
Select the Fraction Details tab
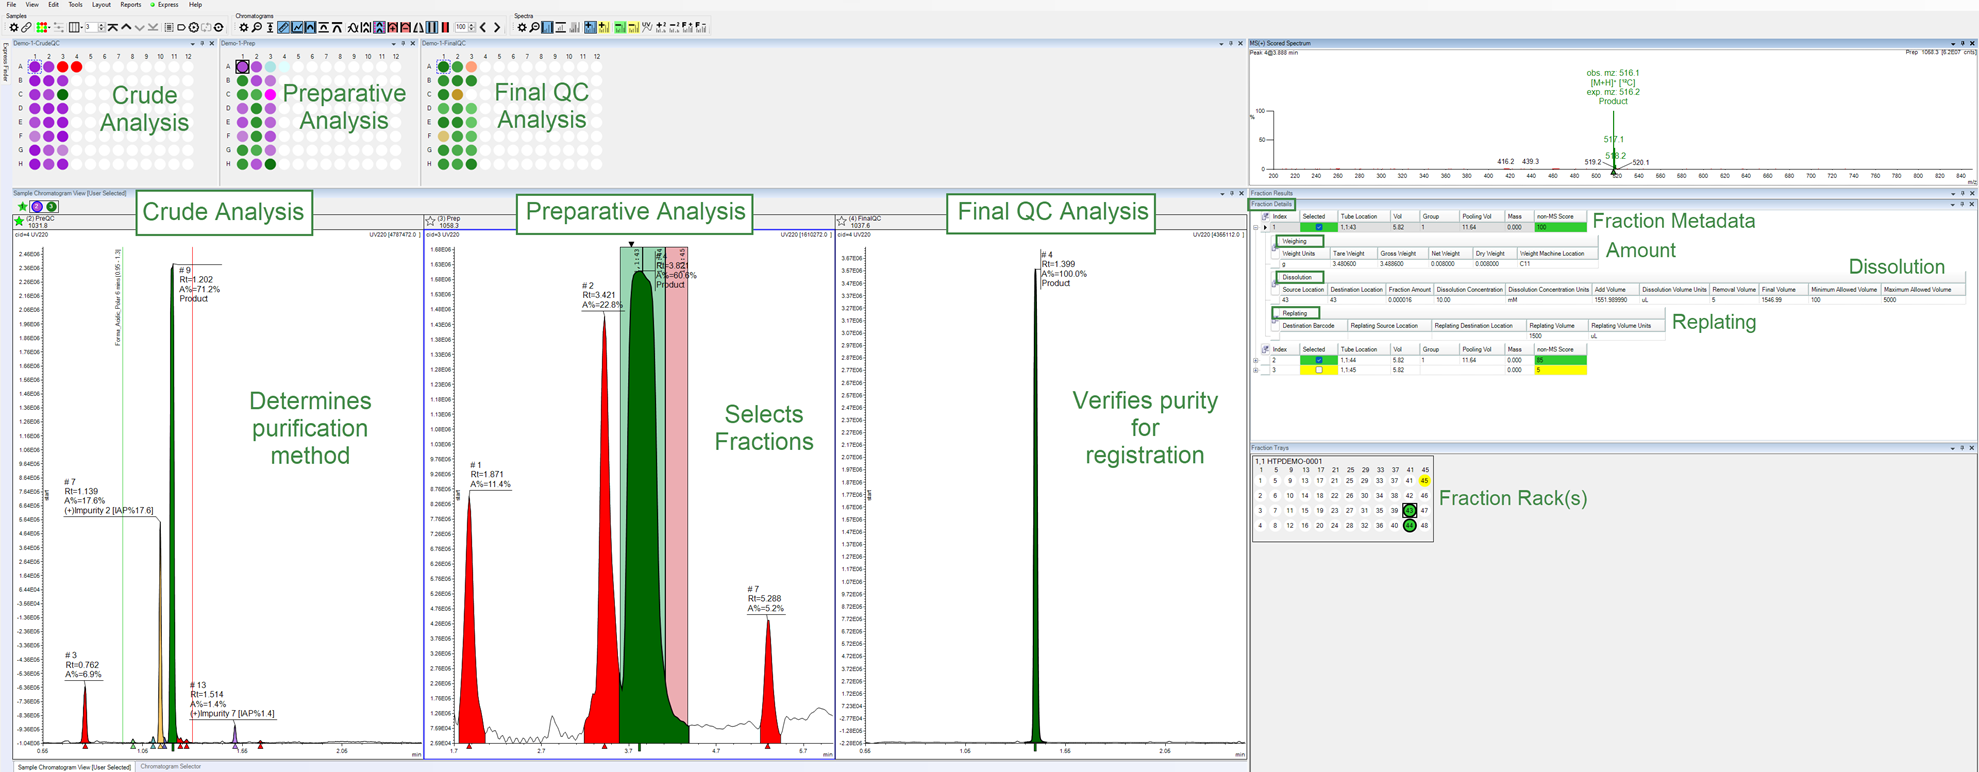1272,204
